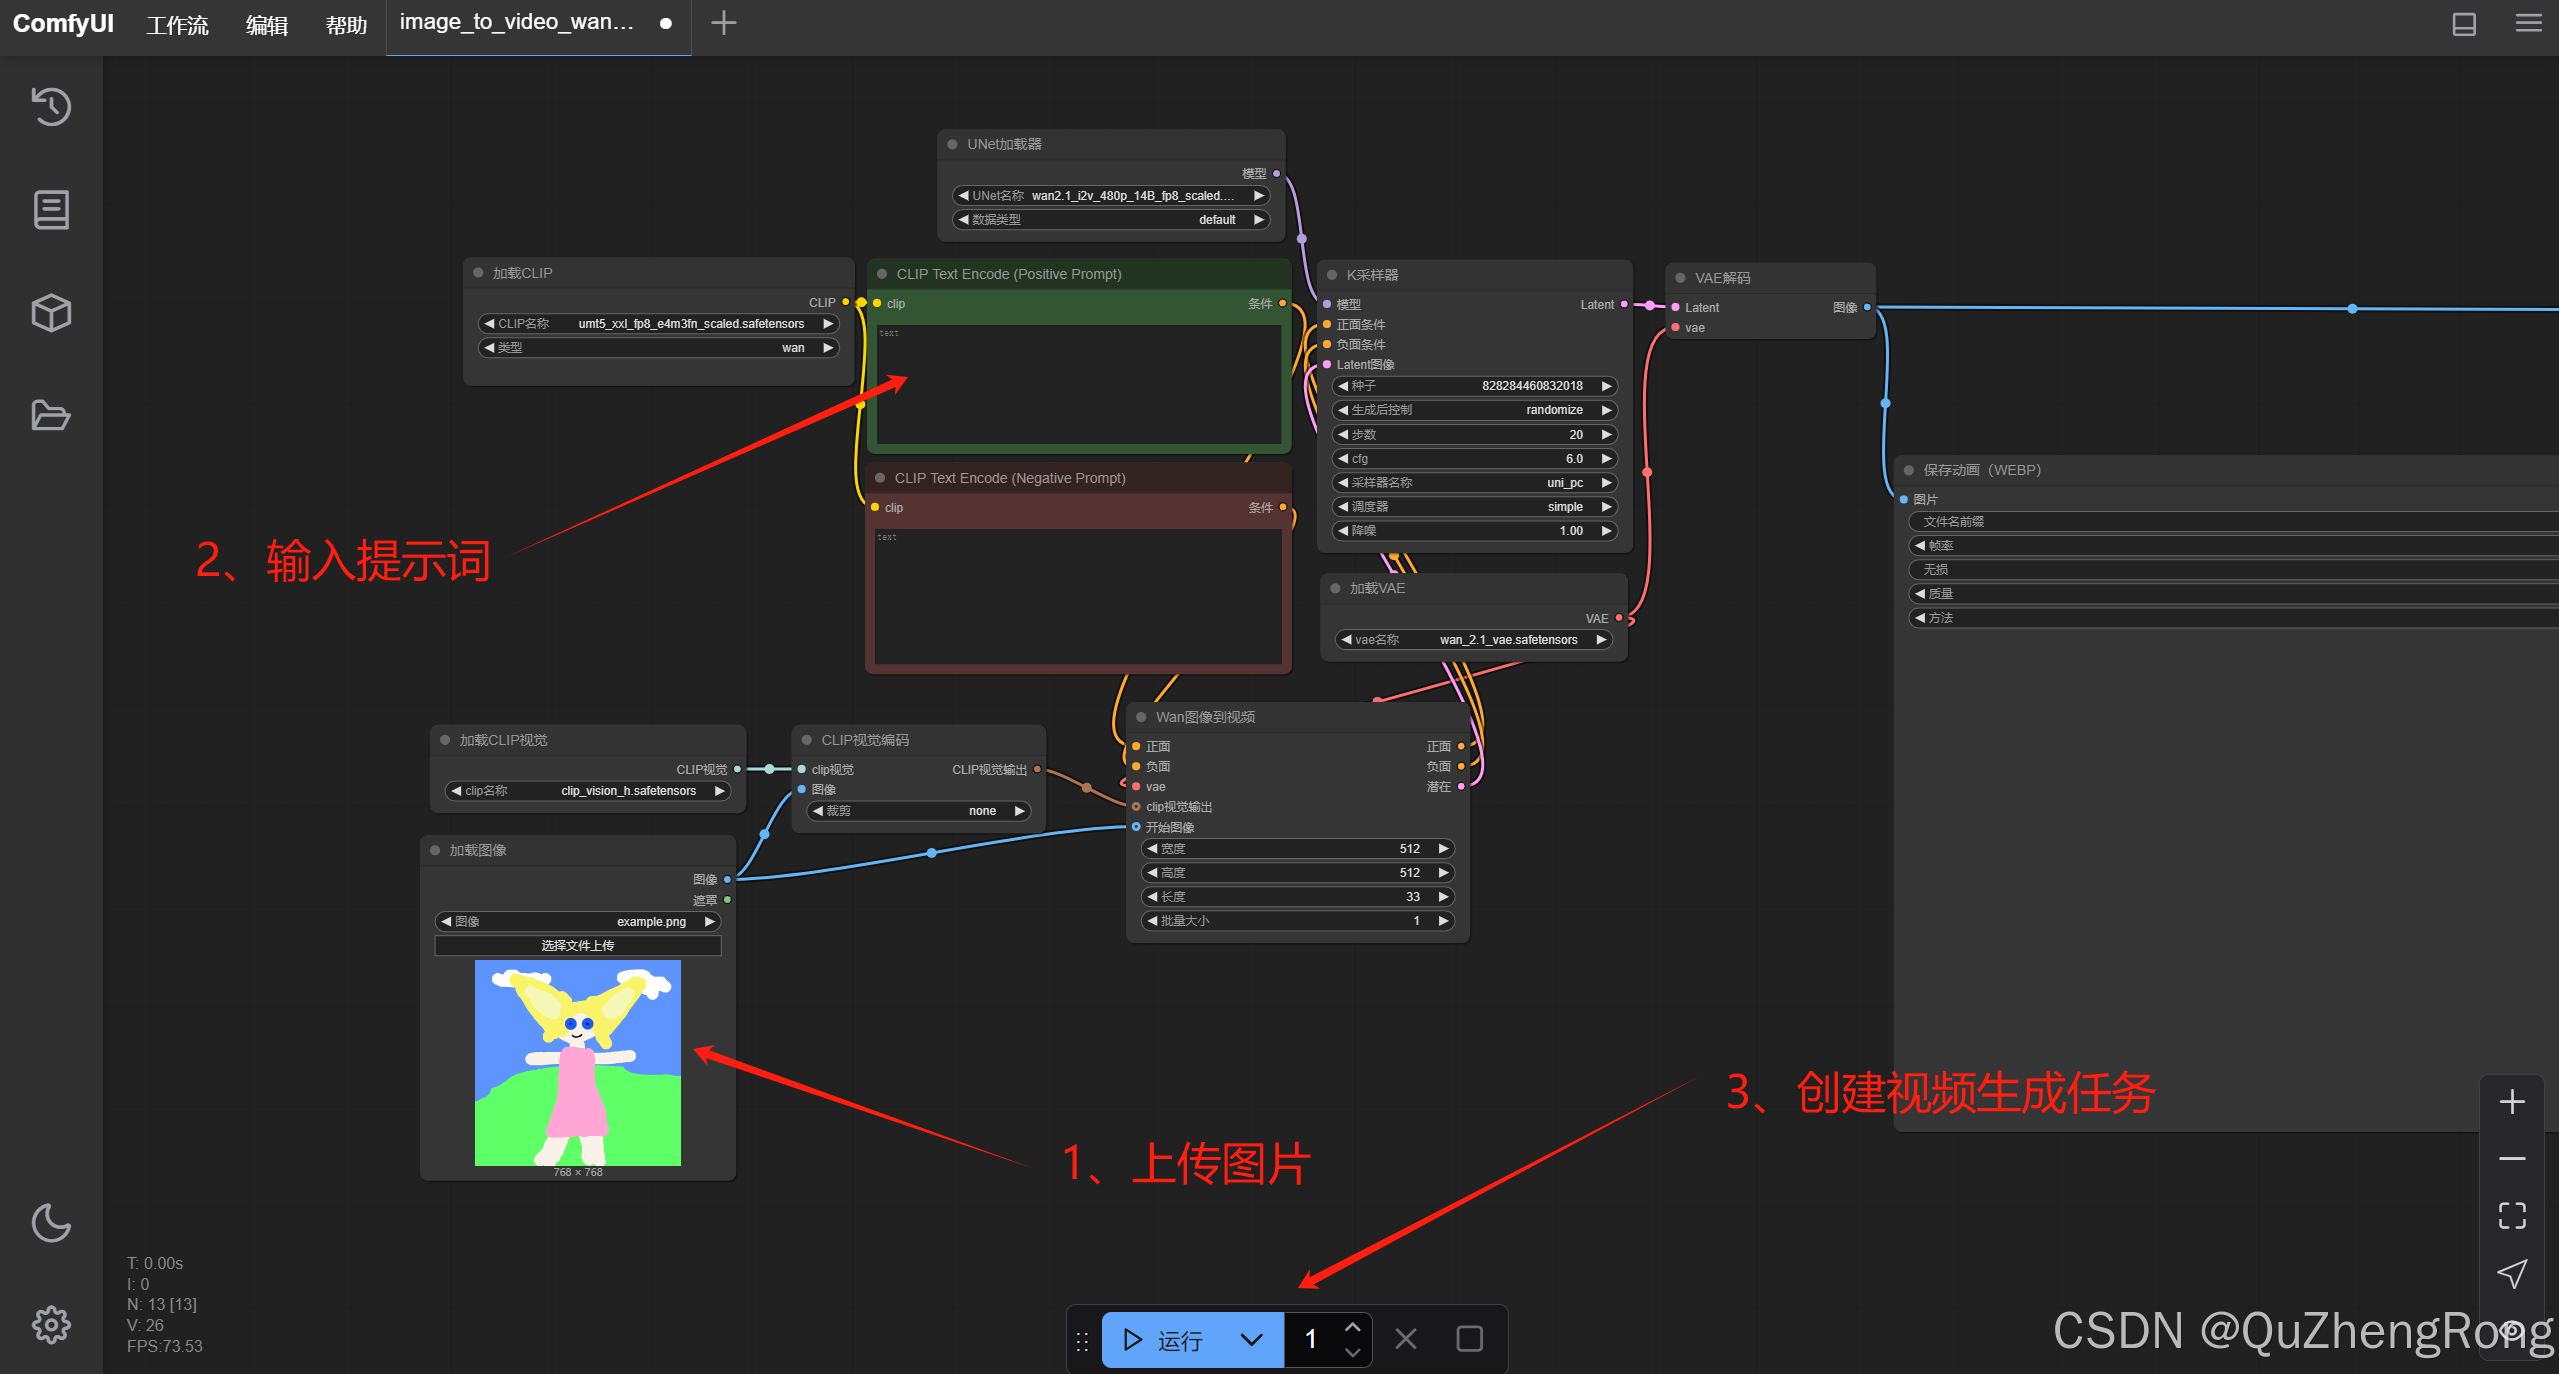This screenshot has height=1374, width=2559.
Task: Click the 选择文件上传 upload button
Action: 577,945
